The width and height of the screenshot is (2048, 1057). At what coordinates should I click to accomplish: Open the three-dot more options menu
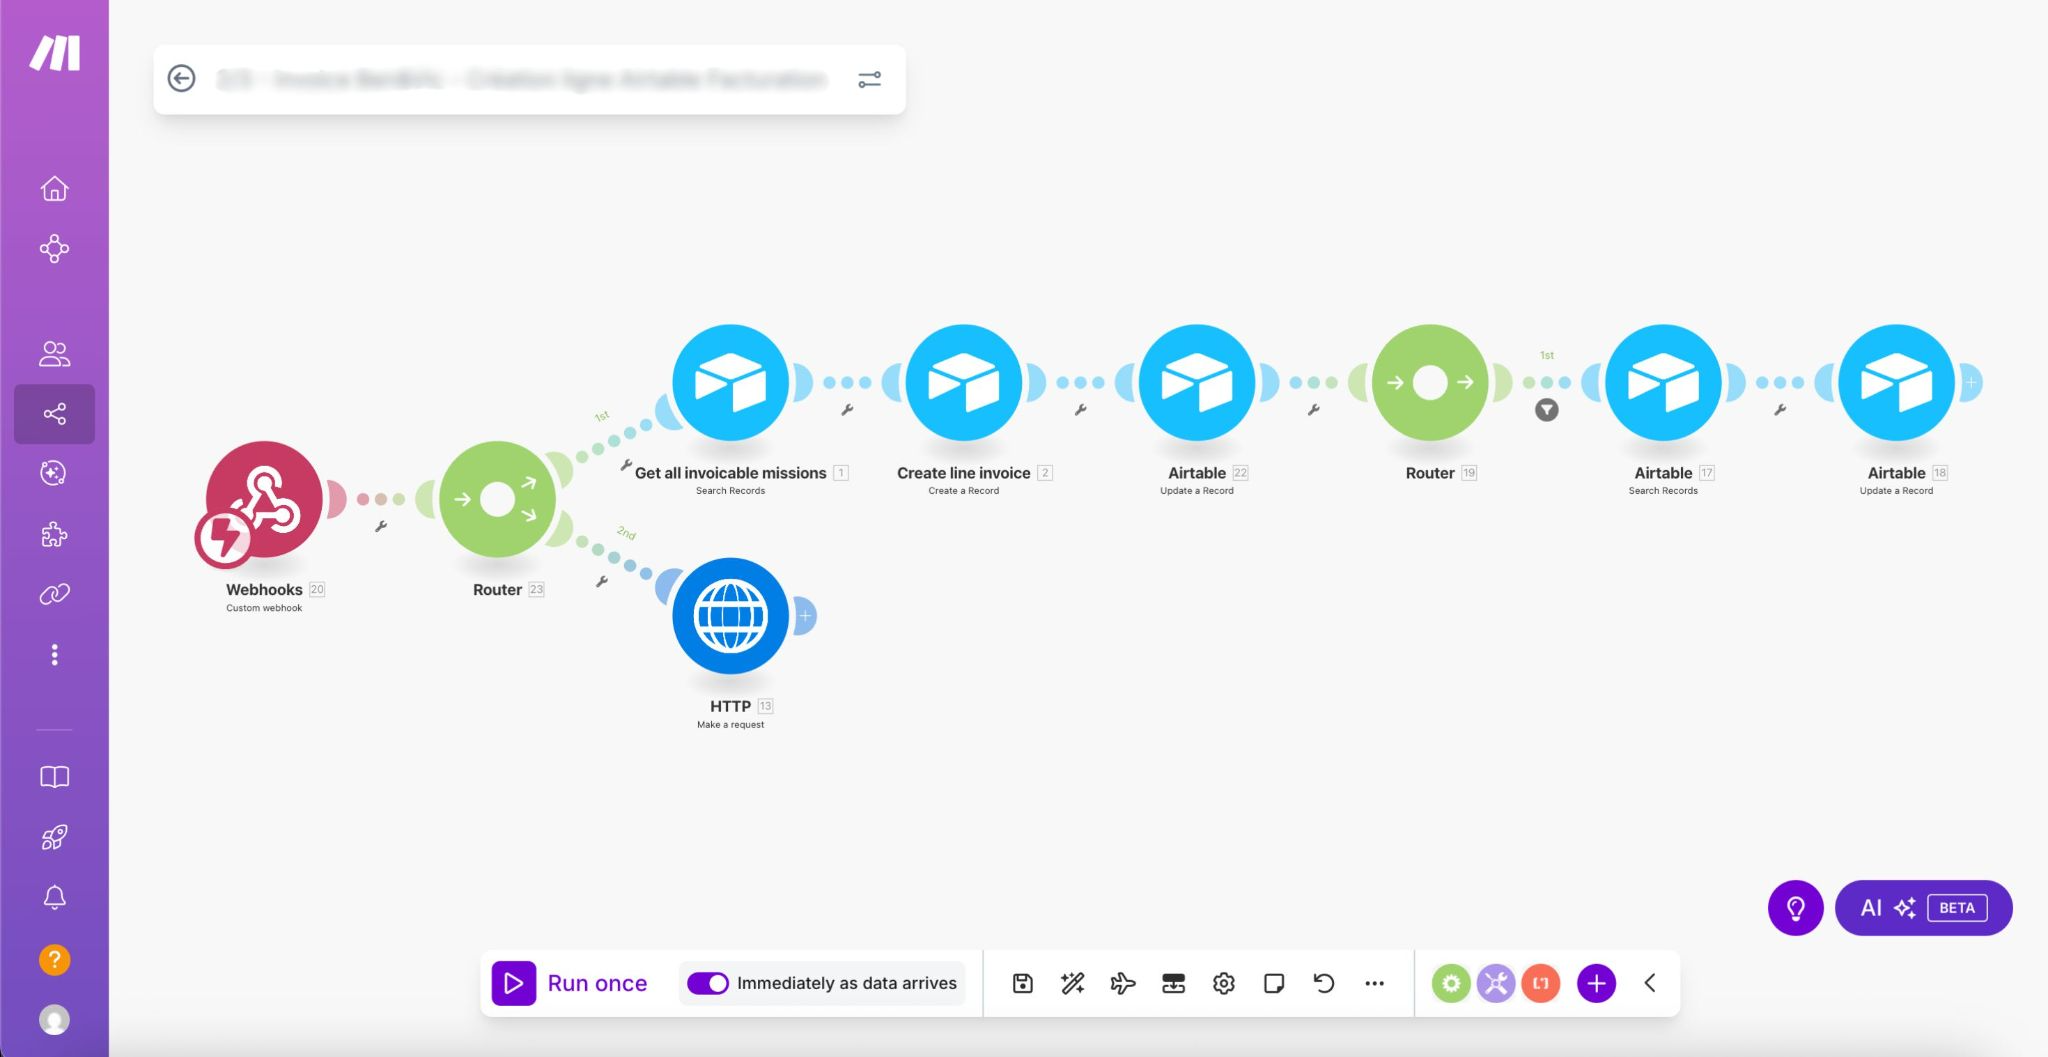point(1373,983)
